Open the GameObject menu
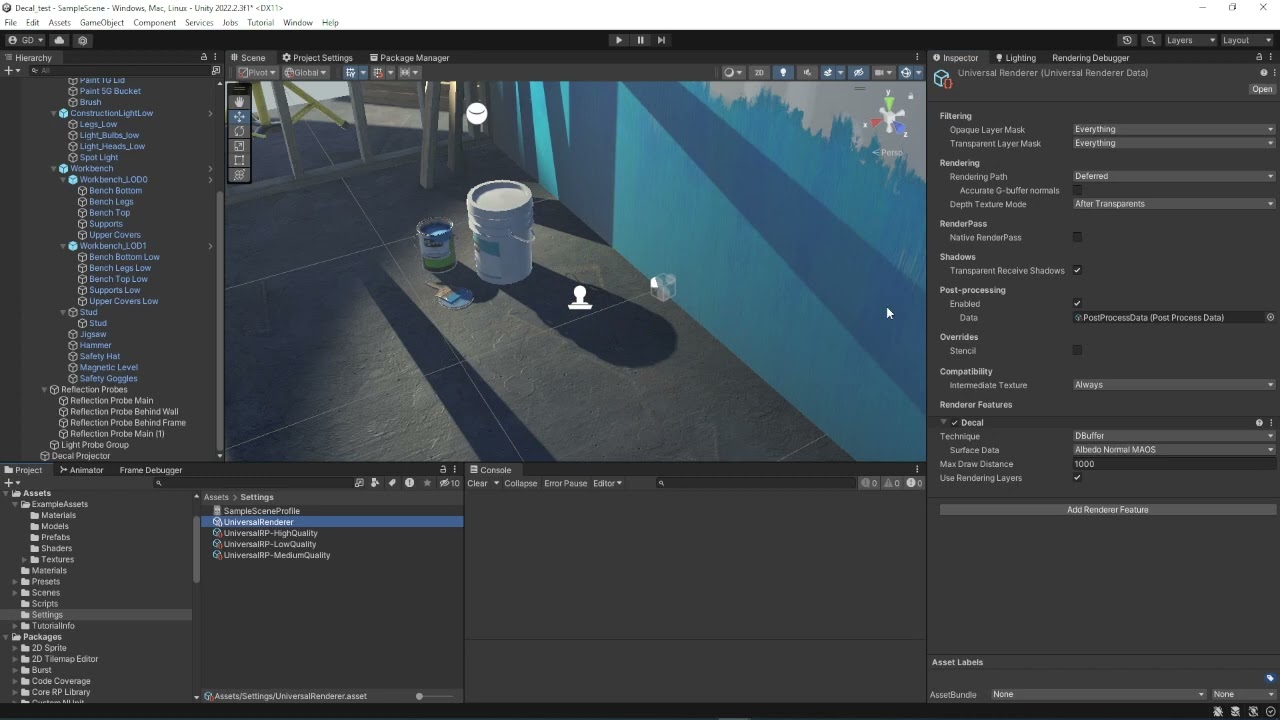 point(101,22)
